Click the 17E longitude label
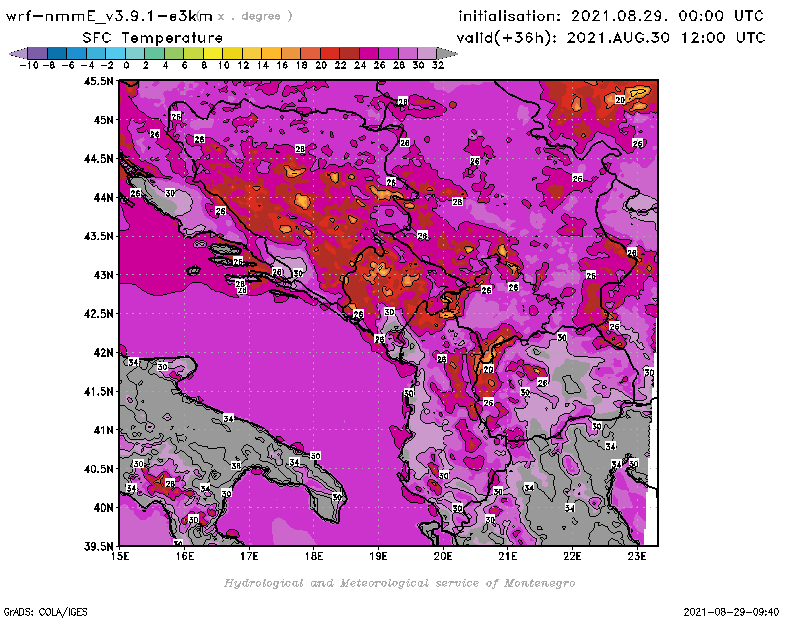Screen dimensions: 800x618 point(249,556)
